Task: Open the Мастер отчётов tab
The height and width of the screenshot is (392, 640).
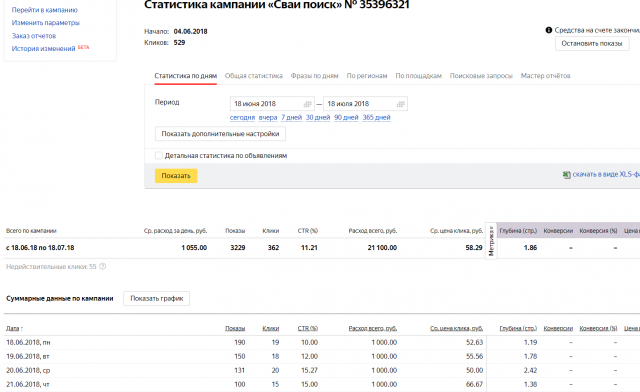Action: [x=545, y=76]
